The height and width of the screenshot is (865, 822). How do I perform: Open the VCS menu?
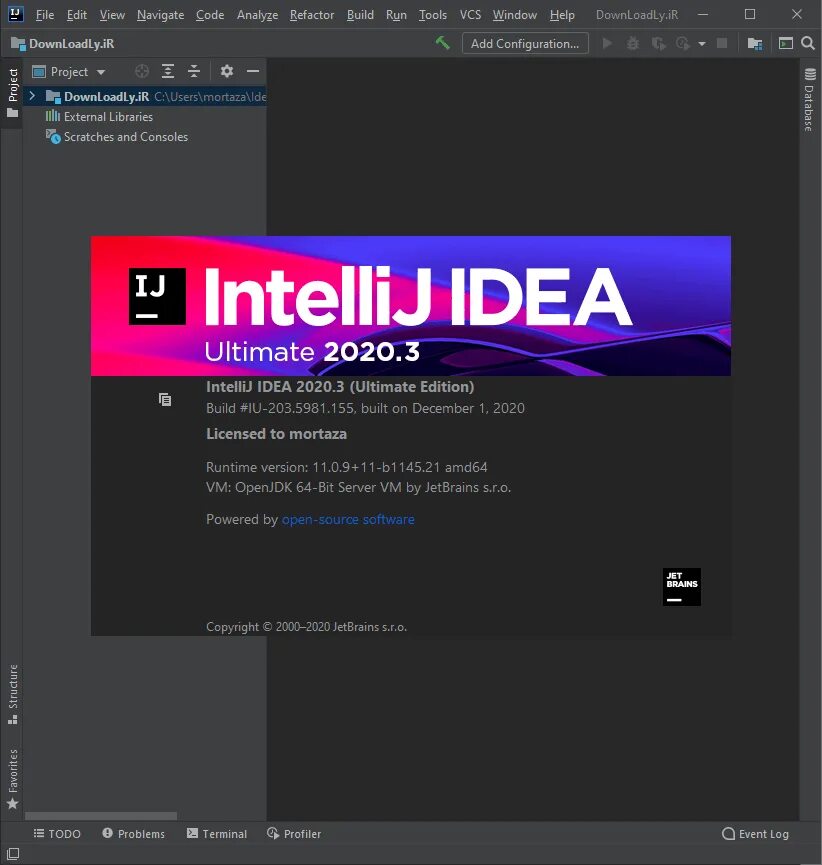(x=471, y=15)
